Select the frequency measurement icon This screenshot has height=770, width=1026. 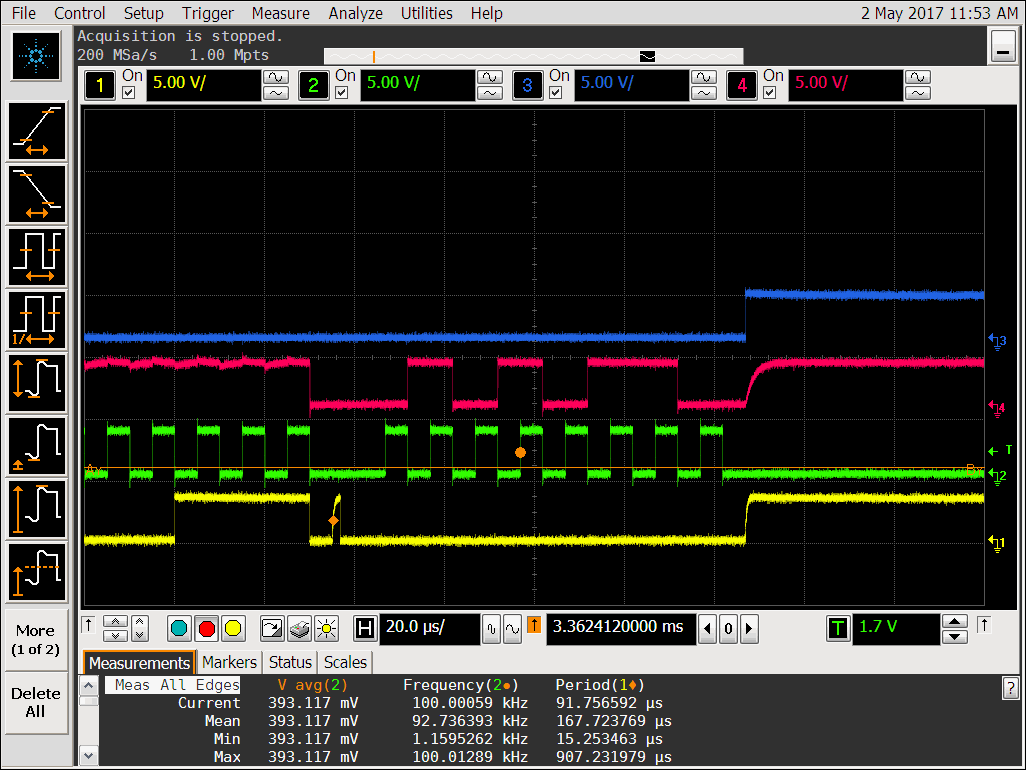(x=37, y=320)
